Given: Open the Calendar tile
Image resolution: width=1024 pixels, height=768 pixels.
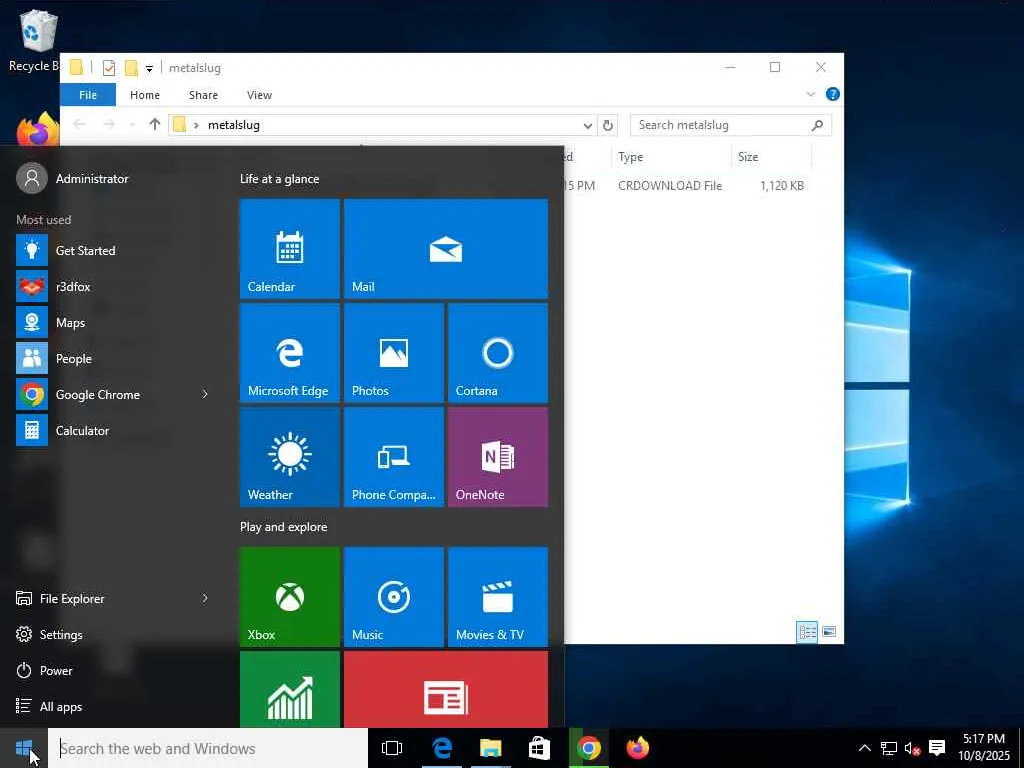Looking at the screenshot, I should 290,249.
